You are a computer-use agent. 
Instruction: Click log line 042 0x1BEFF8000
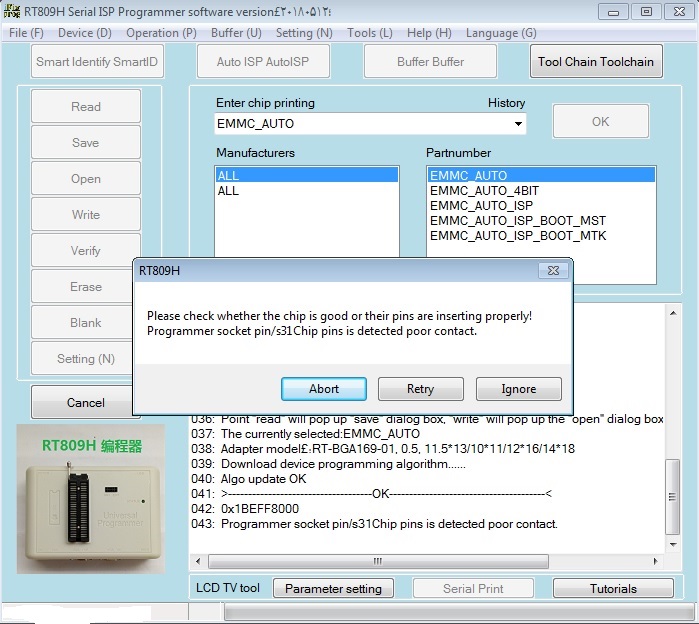click(245, 509)
